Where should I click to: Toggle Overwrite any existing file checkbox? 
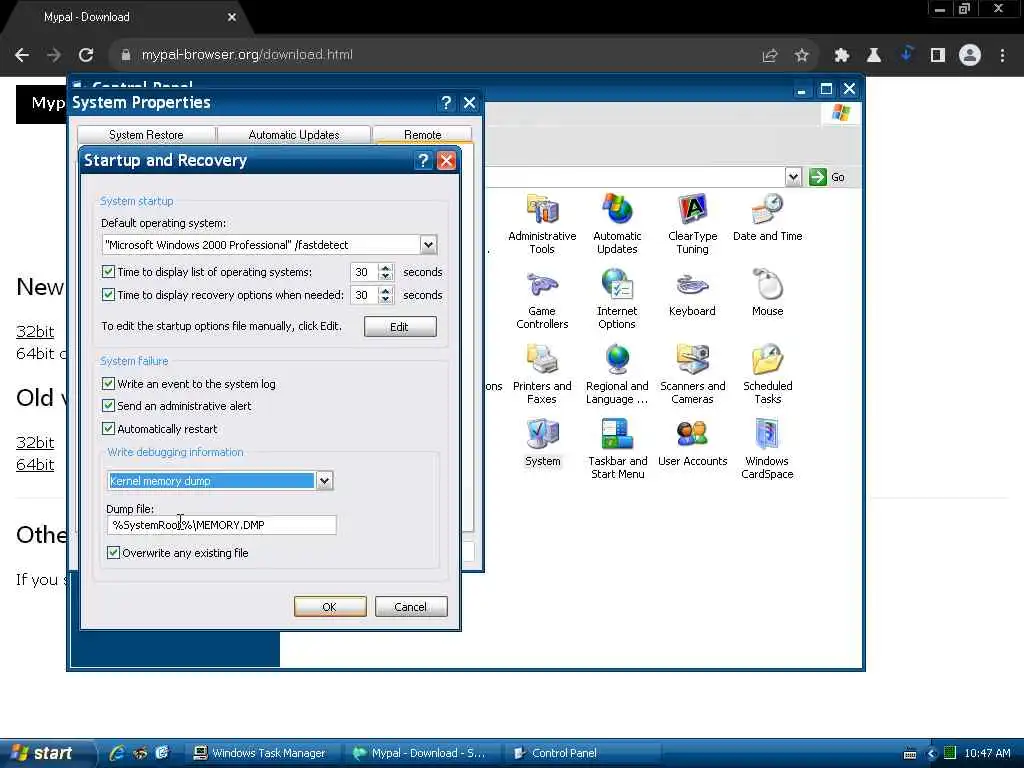point(113,552)
